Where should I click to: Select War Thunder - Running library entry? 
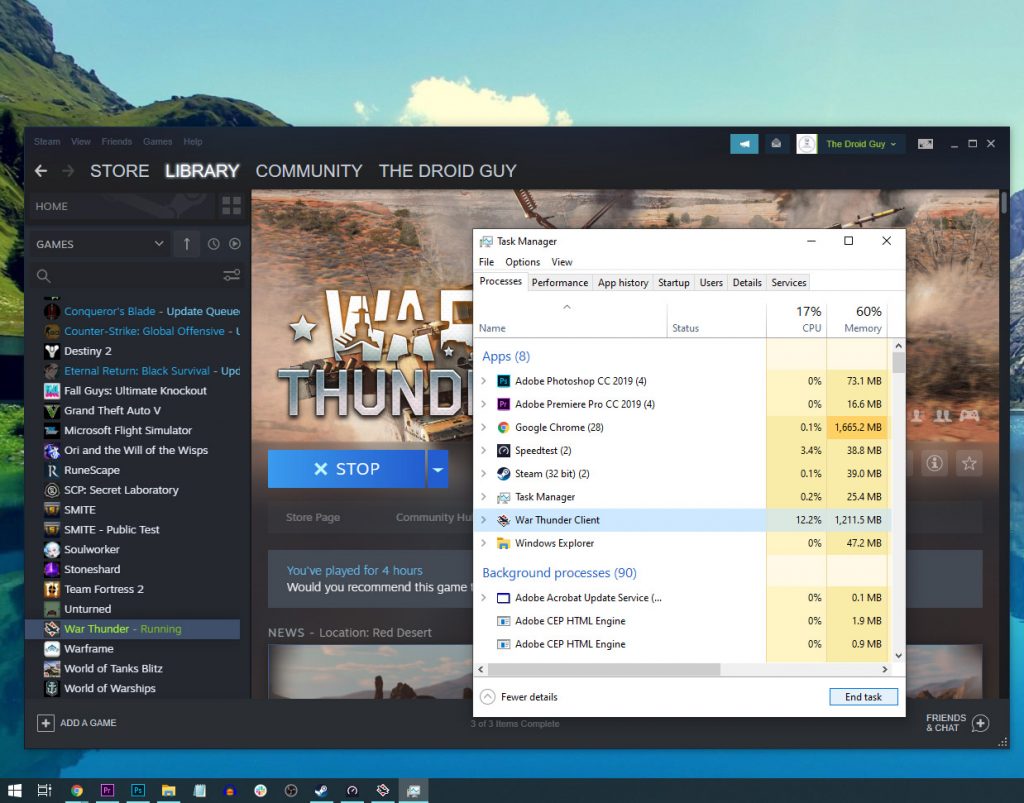click(133, 629)
